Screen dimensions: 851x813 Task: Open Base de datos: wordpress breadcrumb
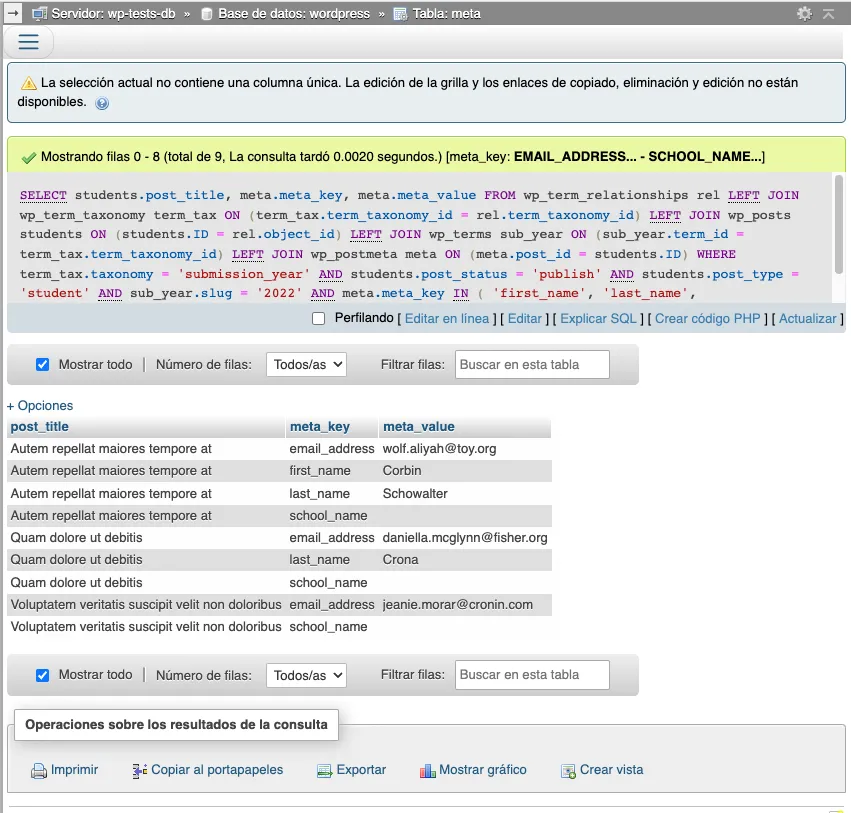(294, 14)
